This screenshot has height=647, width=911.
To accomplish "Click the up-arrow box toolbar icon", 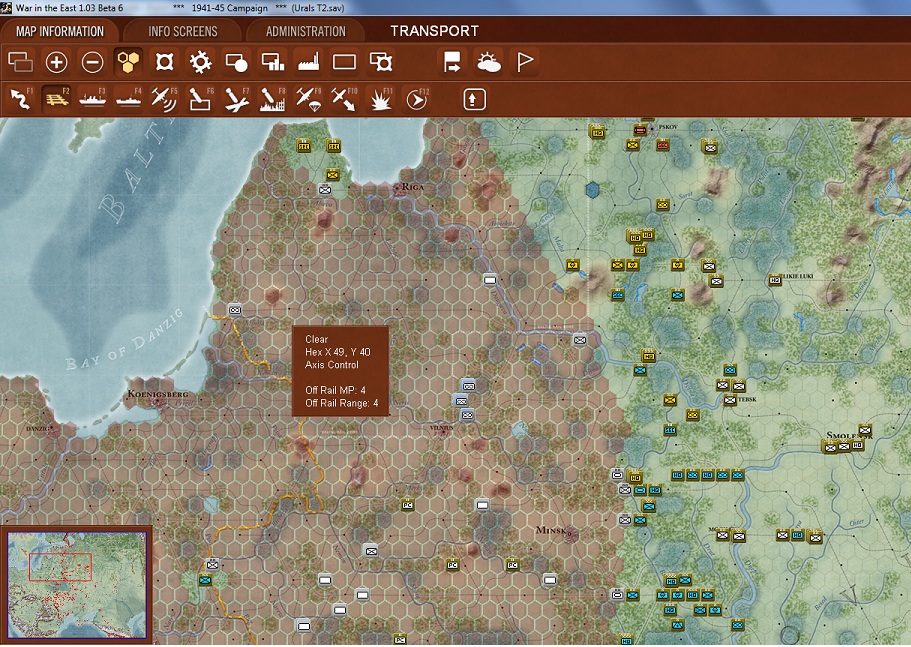I will (x=474, y=99).
